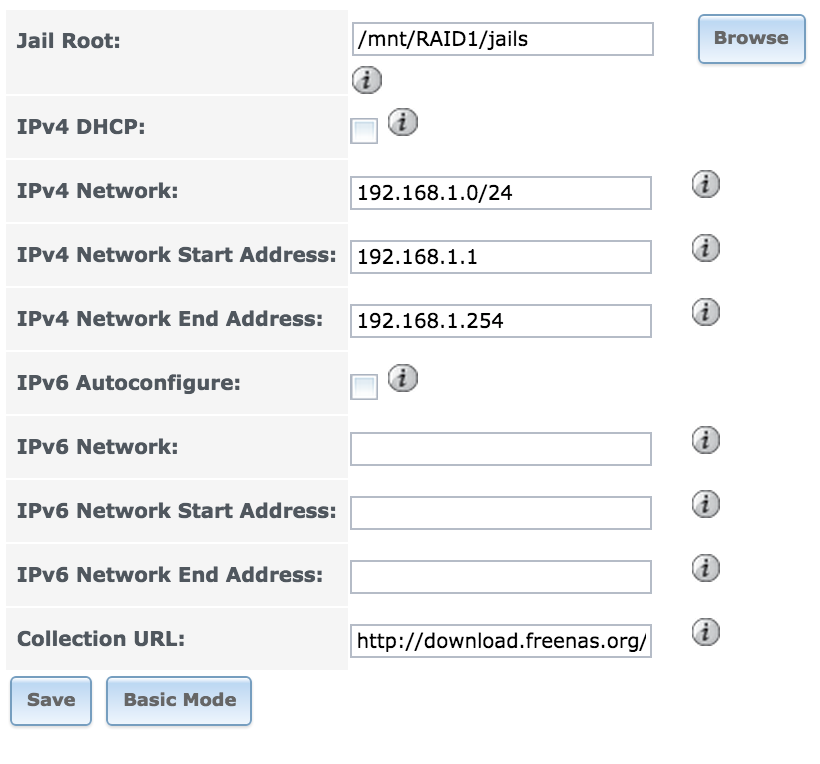Edit the Collection URL field
820x764 pixels.
(x=501, y=641)
